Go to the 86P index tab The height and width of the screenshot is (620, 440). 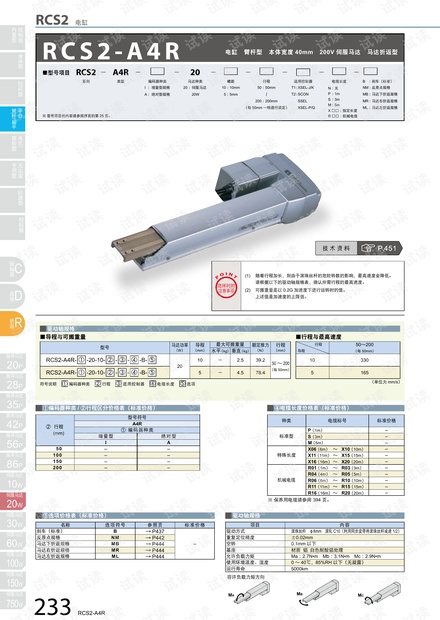coord(13,461)
